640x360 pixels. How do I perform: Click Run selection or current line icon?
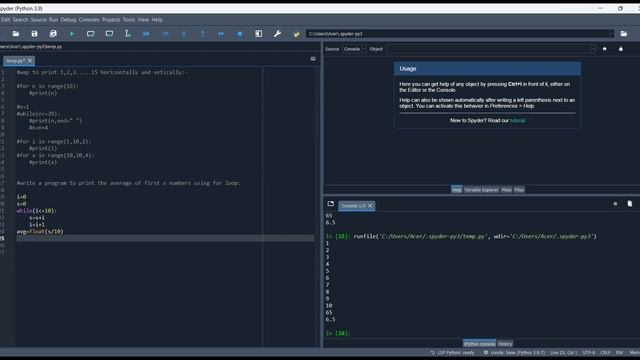point(128,34)
